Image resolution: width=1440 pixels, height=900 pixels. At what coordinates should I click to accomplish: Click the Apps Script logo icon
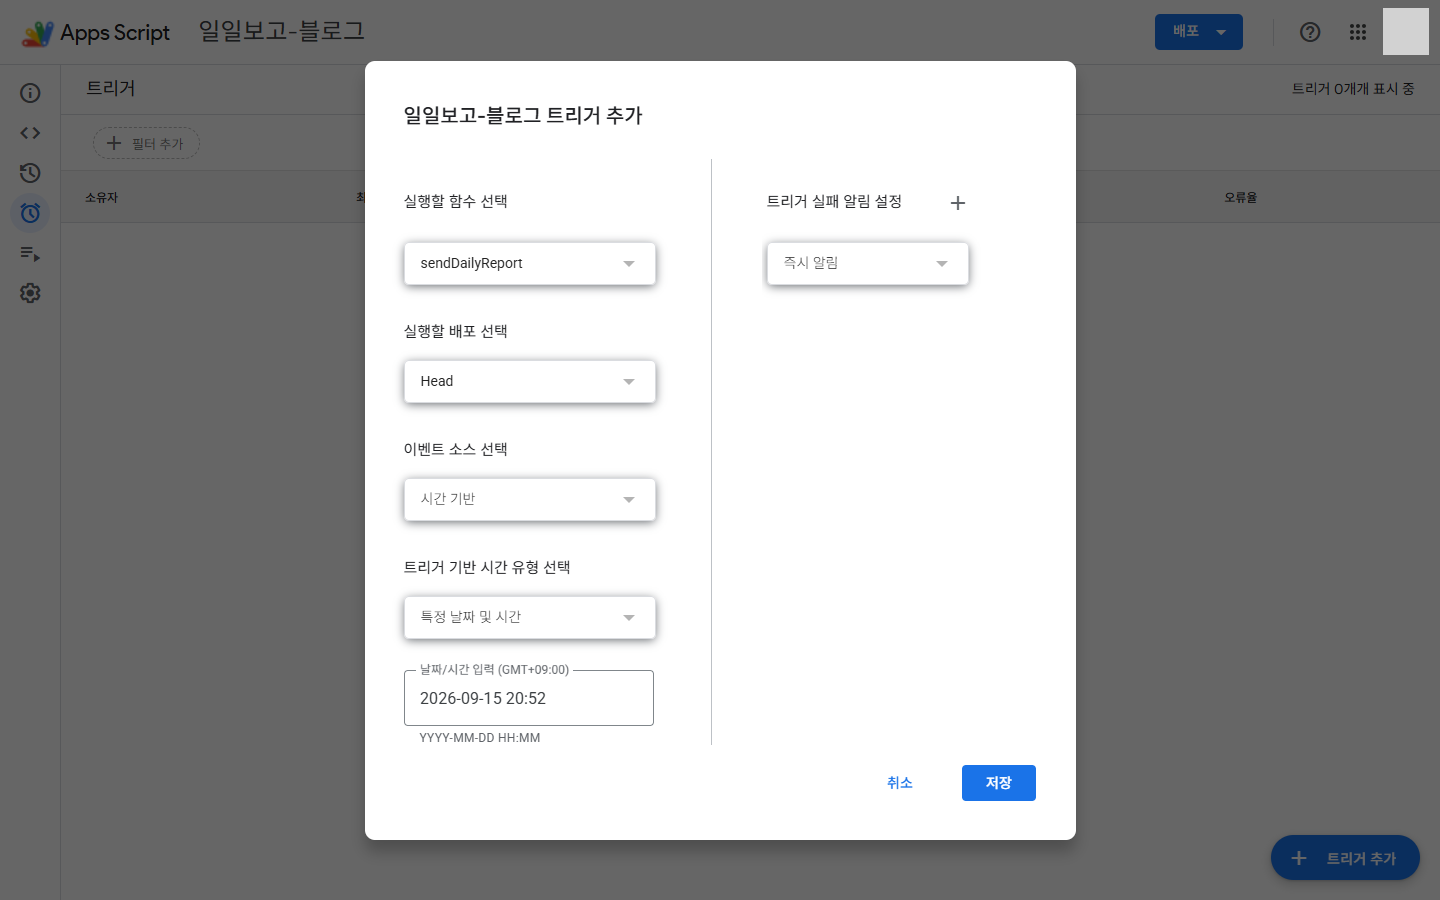tap(38, 33)
